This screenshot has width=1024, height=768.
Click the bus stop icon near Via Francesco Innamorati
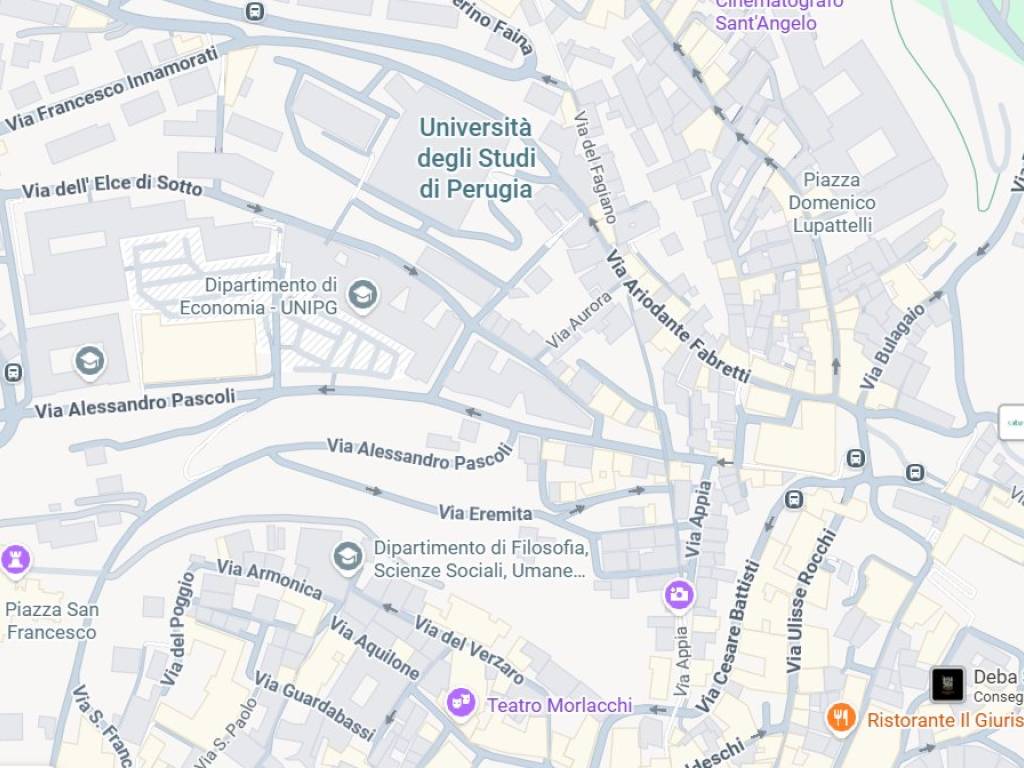coord(255,11)
